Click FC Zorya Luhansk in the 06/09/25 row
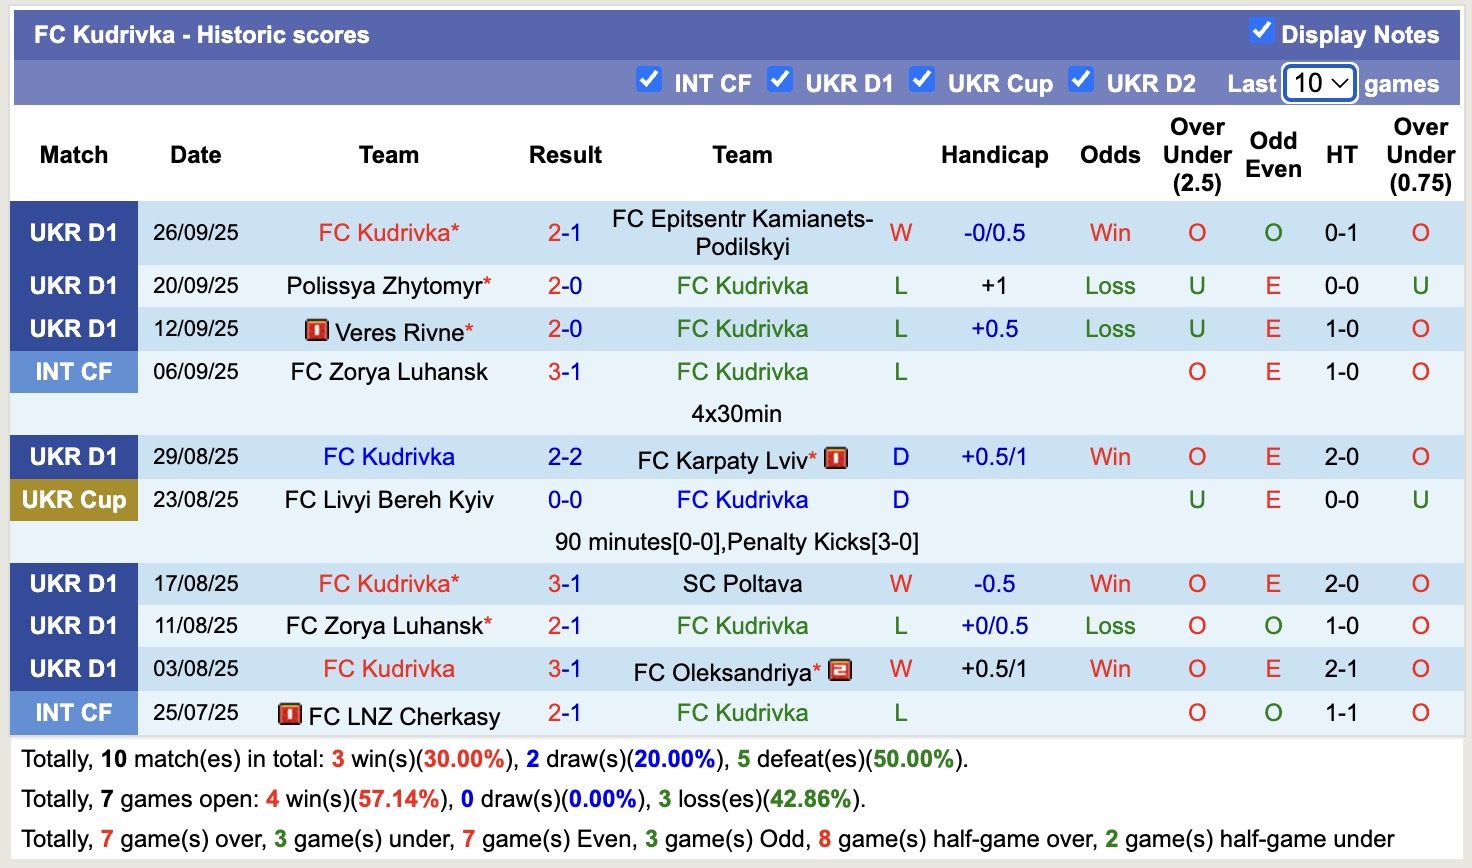Screen dimensions: 1472x868 [x=389, y=372]
